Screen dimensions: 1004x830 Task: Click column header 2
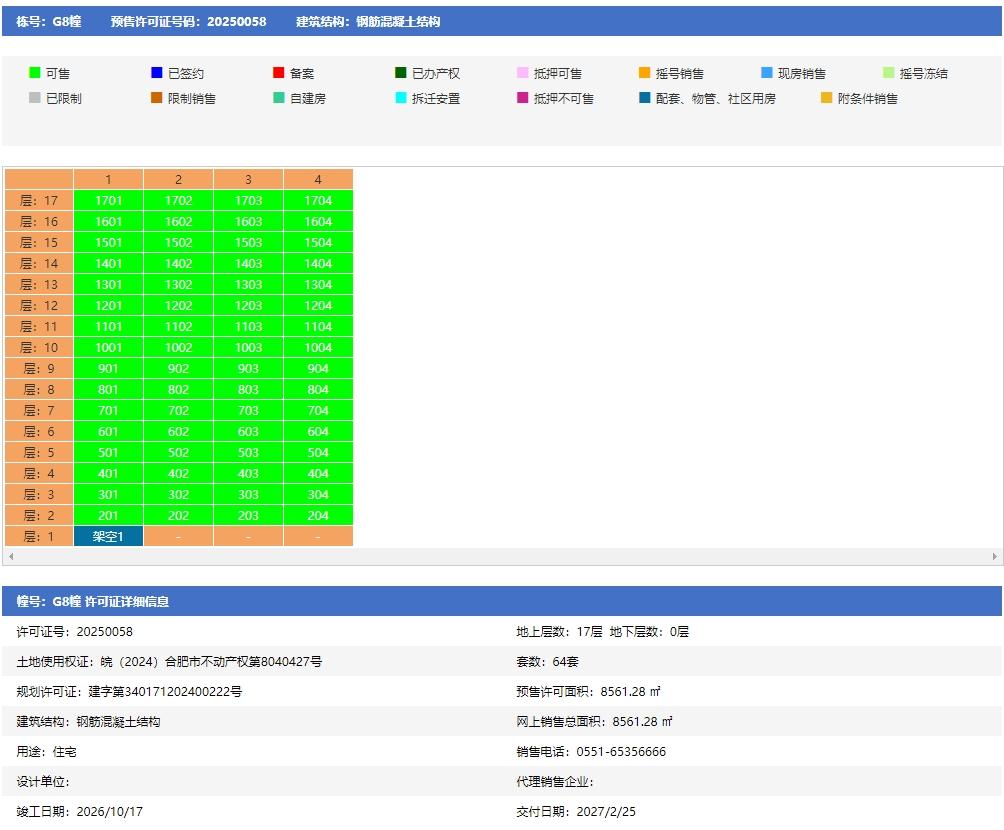tap(178, 179)
